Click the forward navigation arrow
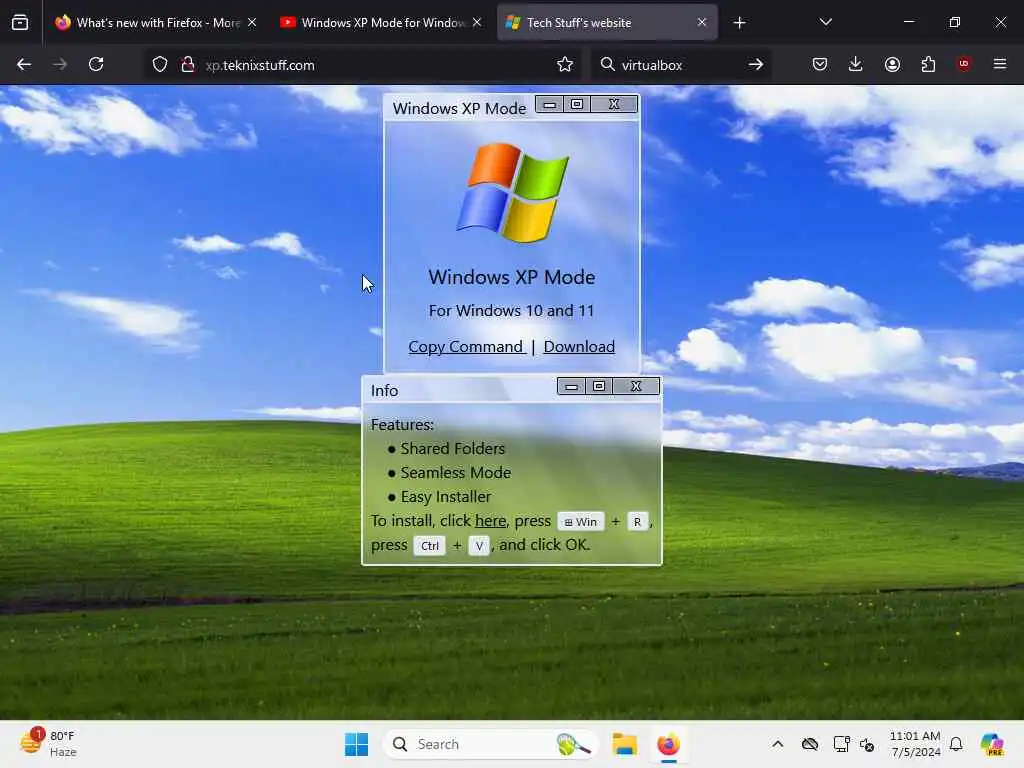 60,64
